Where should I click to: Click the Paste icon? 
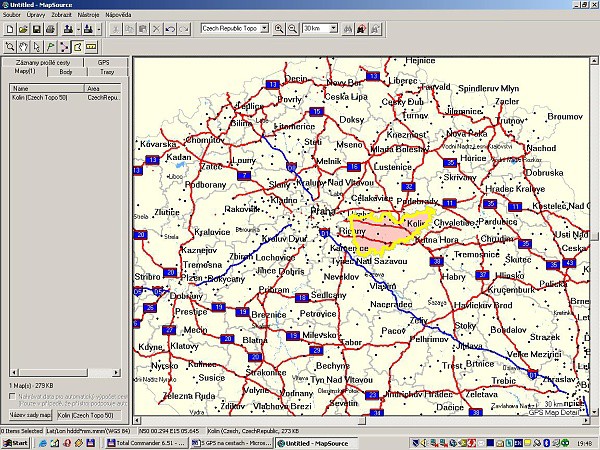143,29
